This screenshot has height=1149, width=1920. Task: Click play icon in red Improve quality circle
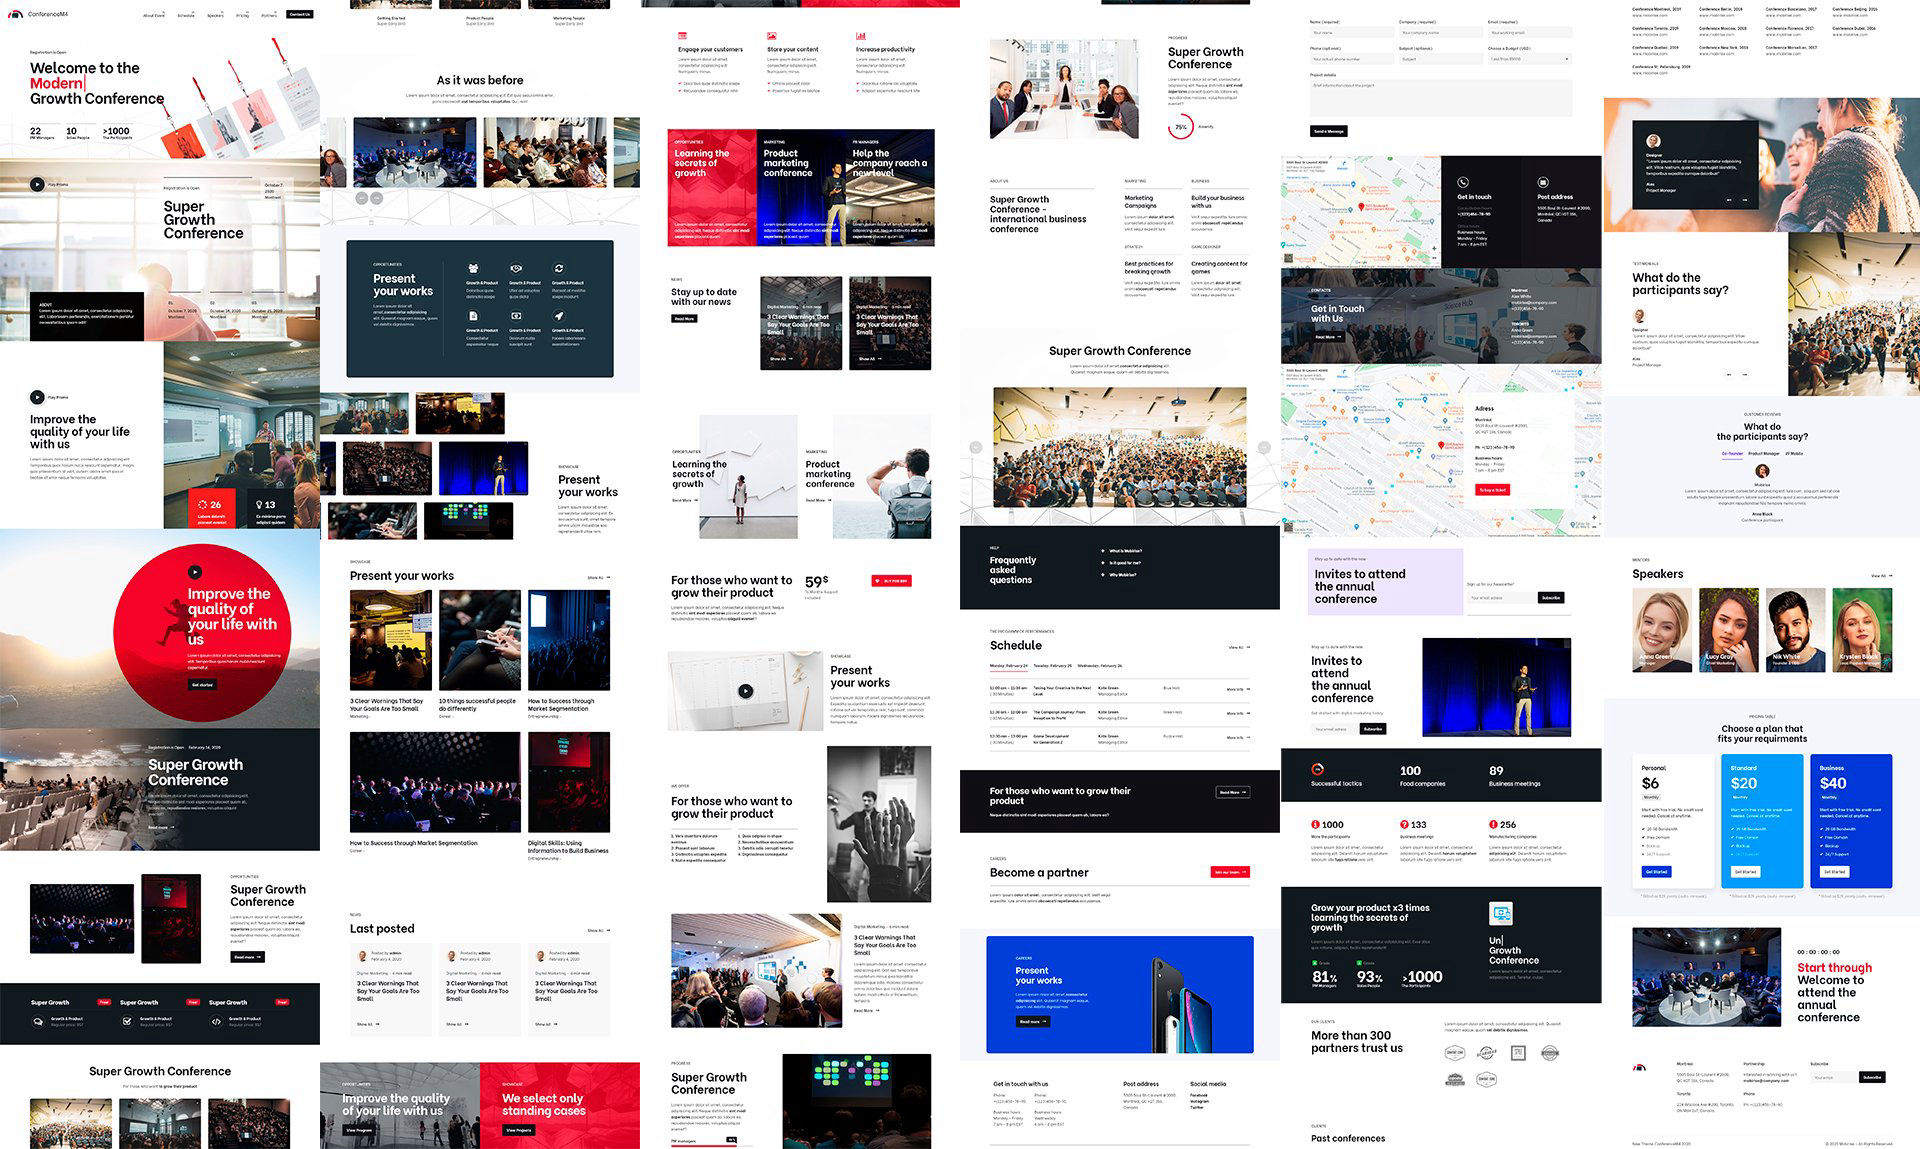click(x=195, y=572)
